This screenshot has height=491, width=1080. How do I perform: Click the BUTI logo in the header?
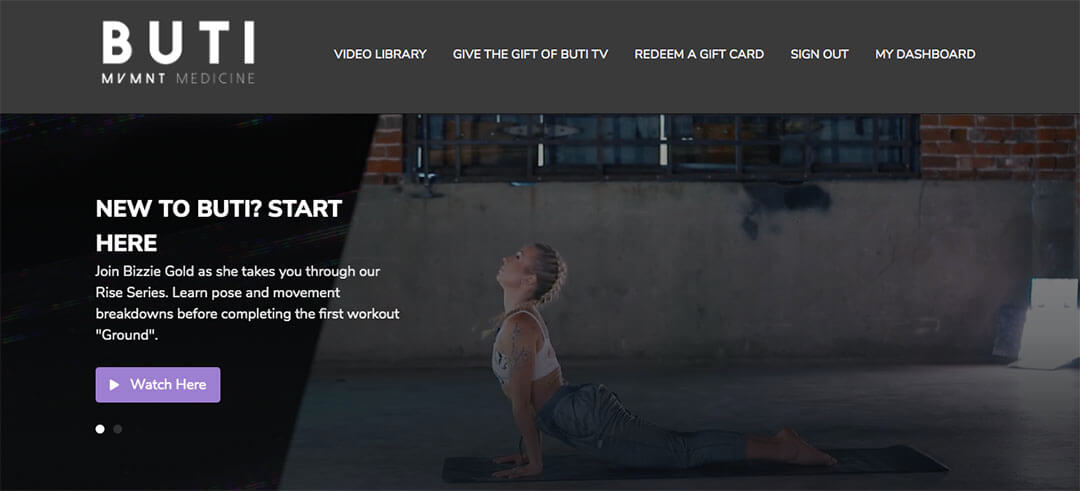[178, 52]
